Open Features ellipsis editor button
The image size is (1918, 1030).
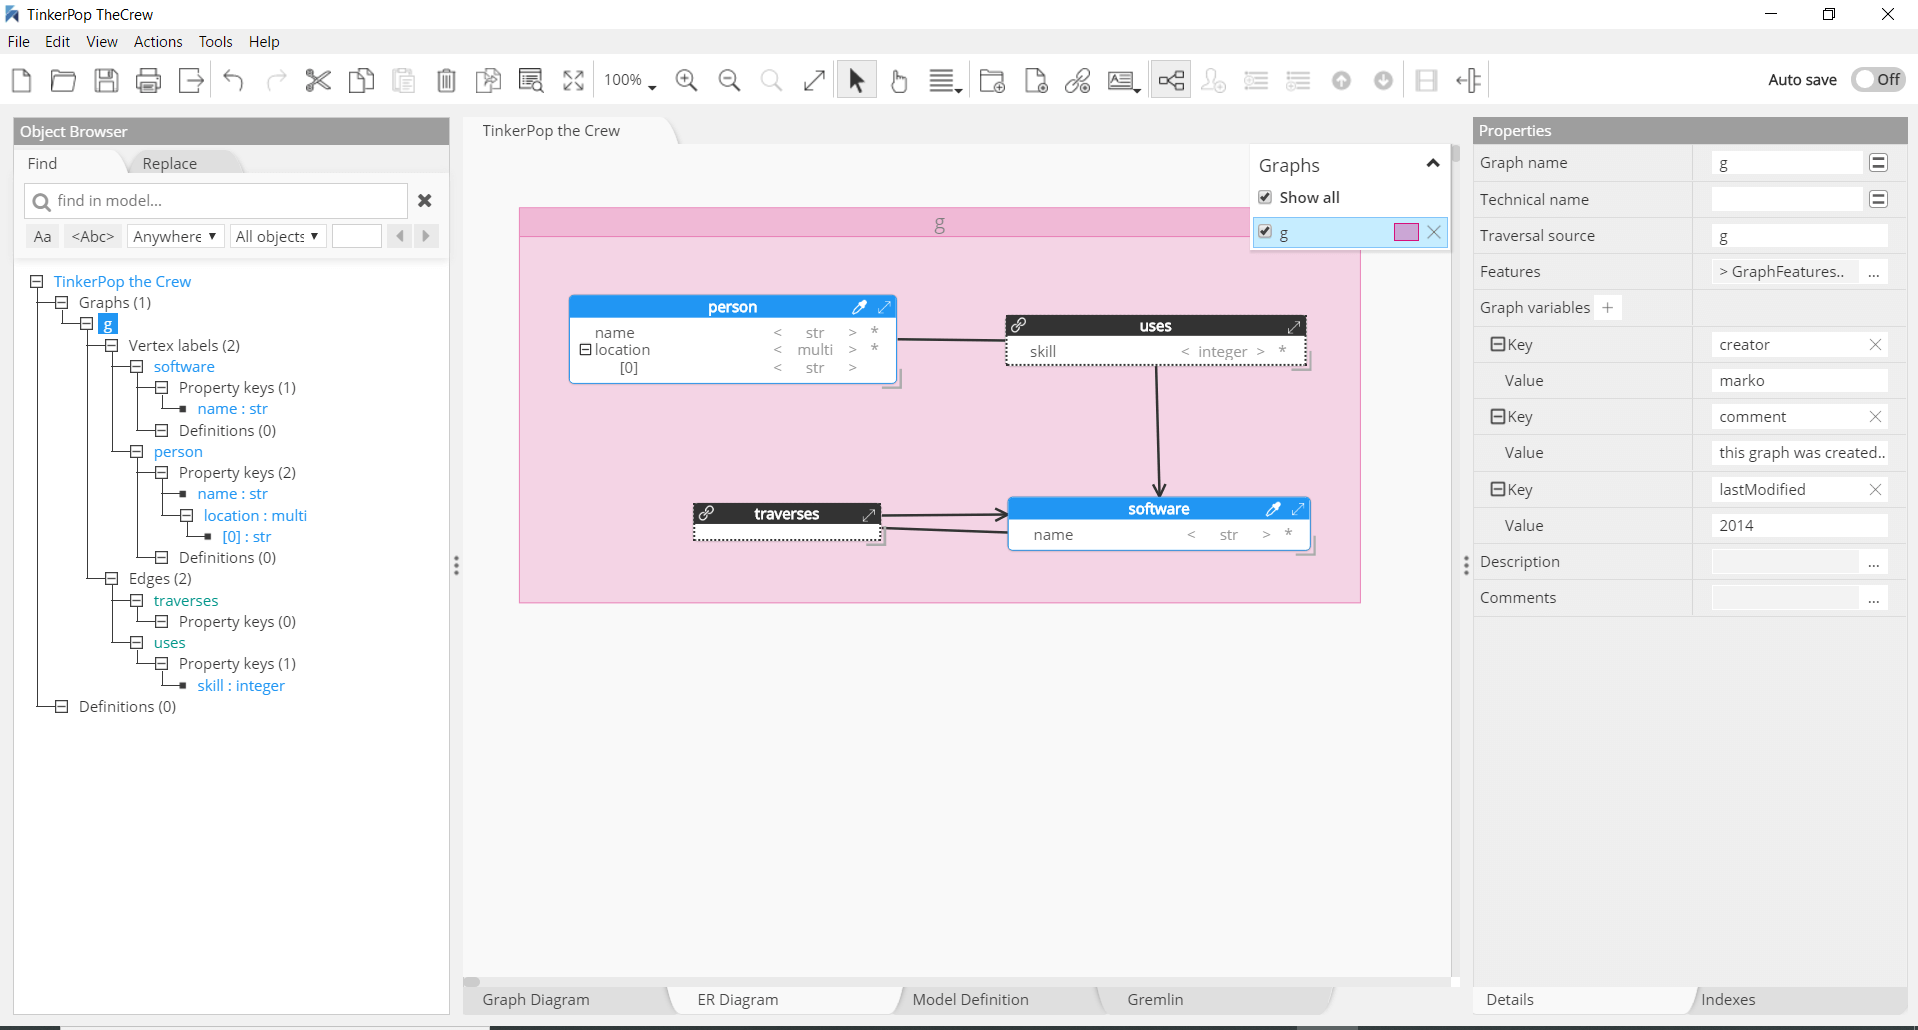point(1873,272)
